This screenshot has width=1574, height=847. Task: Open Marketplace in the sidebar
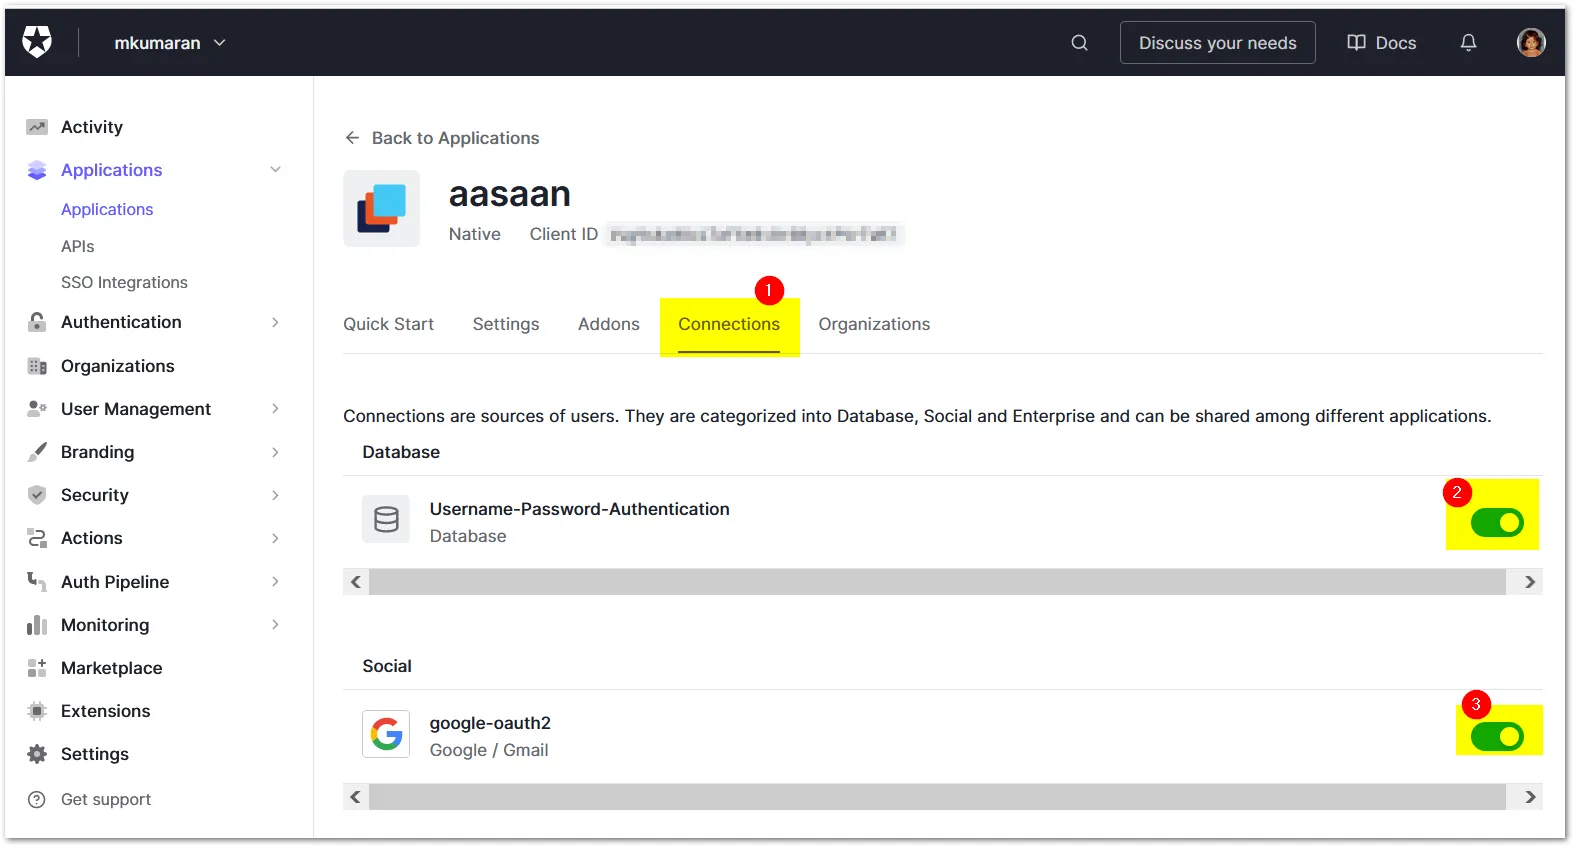(x=111, y=668)
